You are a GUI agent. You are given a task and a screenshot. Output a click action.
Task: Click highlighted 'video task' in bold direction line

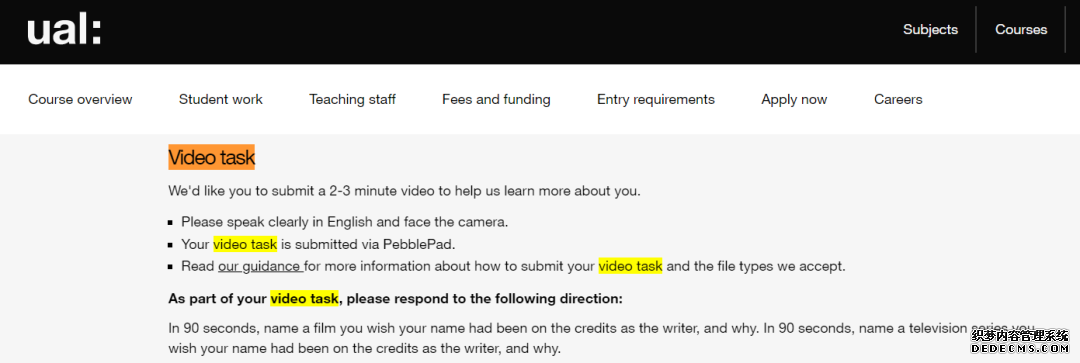point(304,299)
